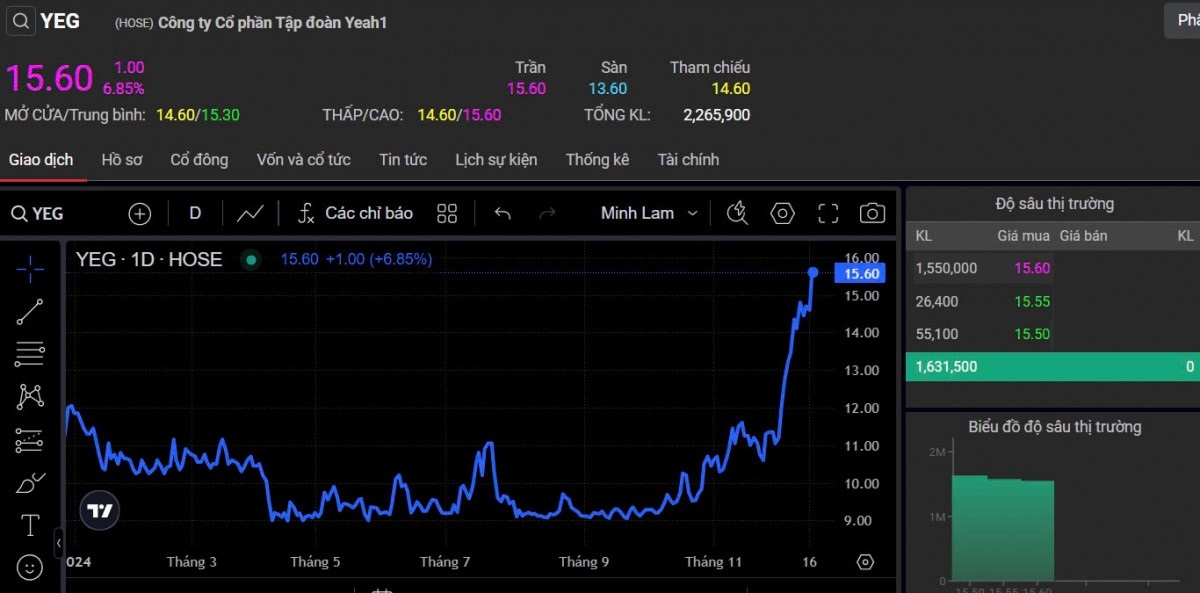Add a comparison symbol with plus icon

(x=140, y=213)
